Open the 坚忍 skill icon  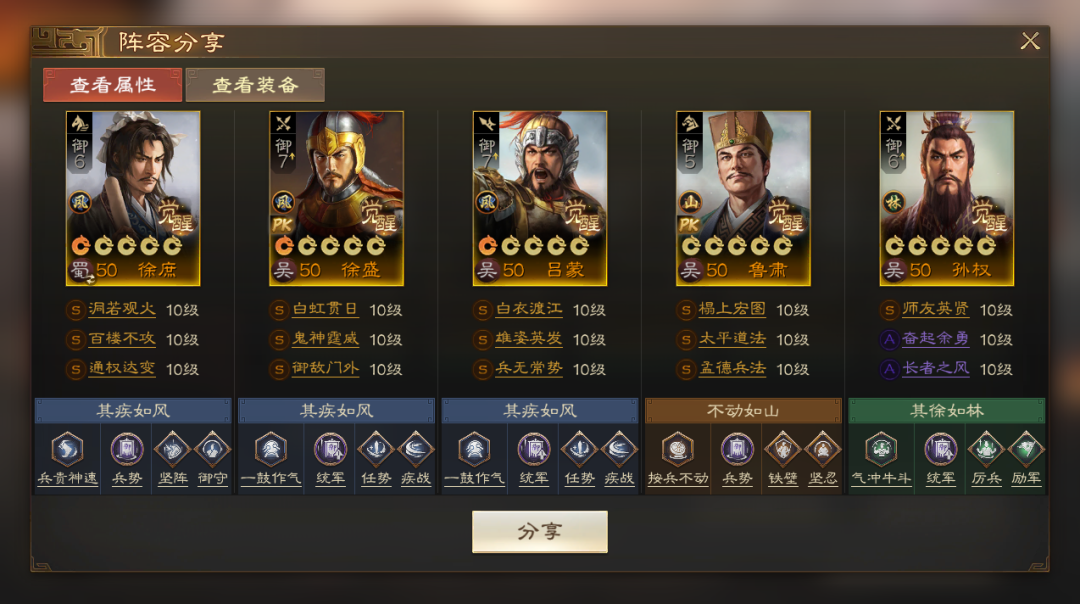tap(822, 450)
